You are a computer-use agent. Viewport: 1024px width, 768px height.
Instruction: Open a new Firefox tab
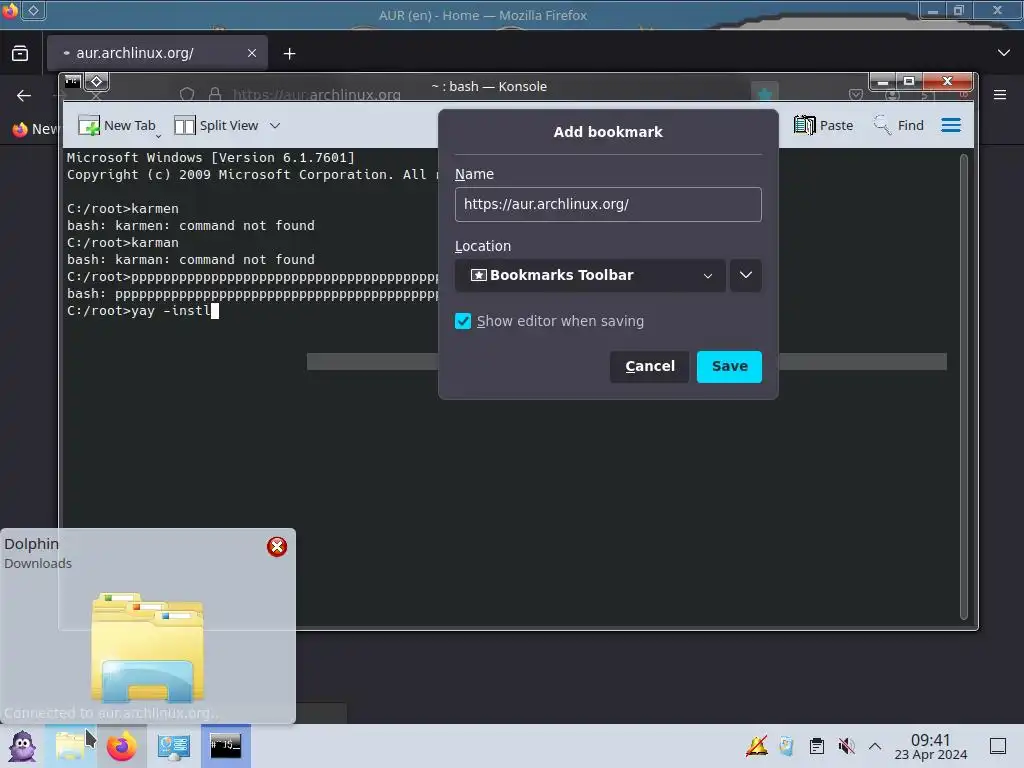[x=289, y=54]
